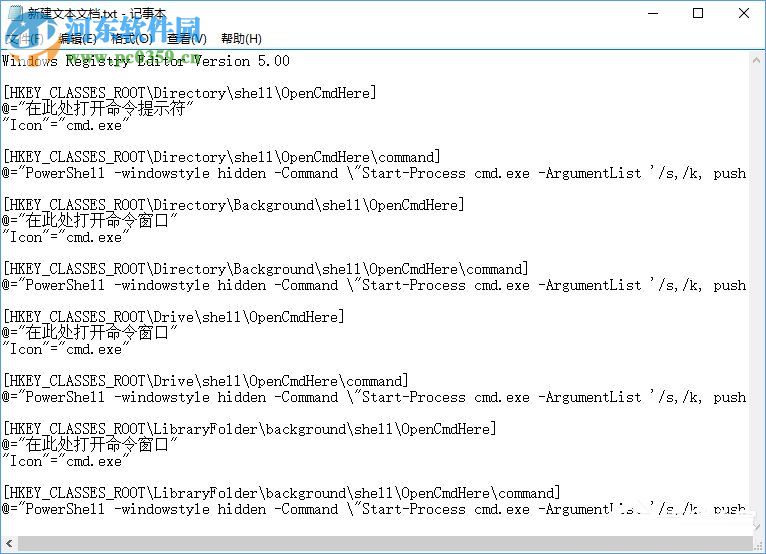
Task: Click the Notepad icon in the title bar
Action: pos(15,13)
